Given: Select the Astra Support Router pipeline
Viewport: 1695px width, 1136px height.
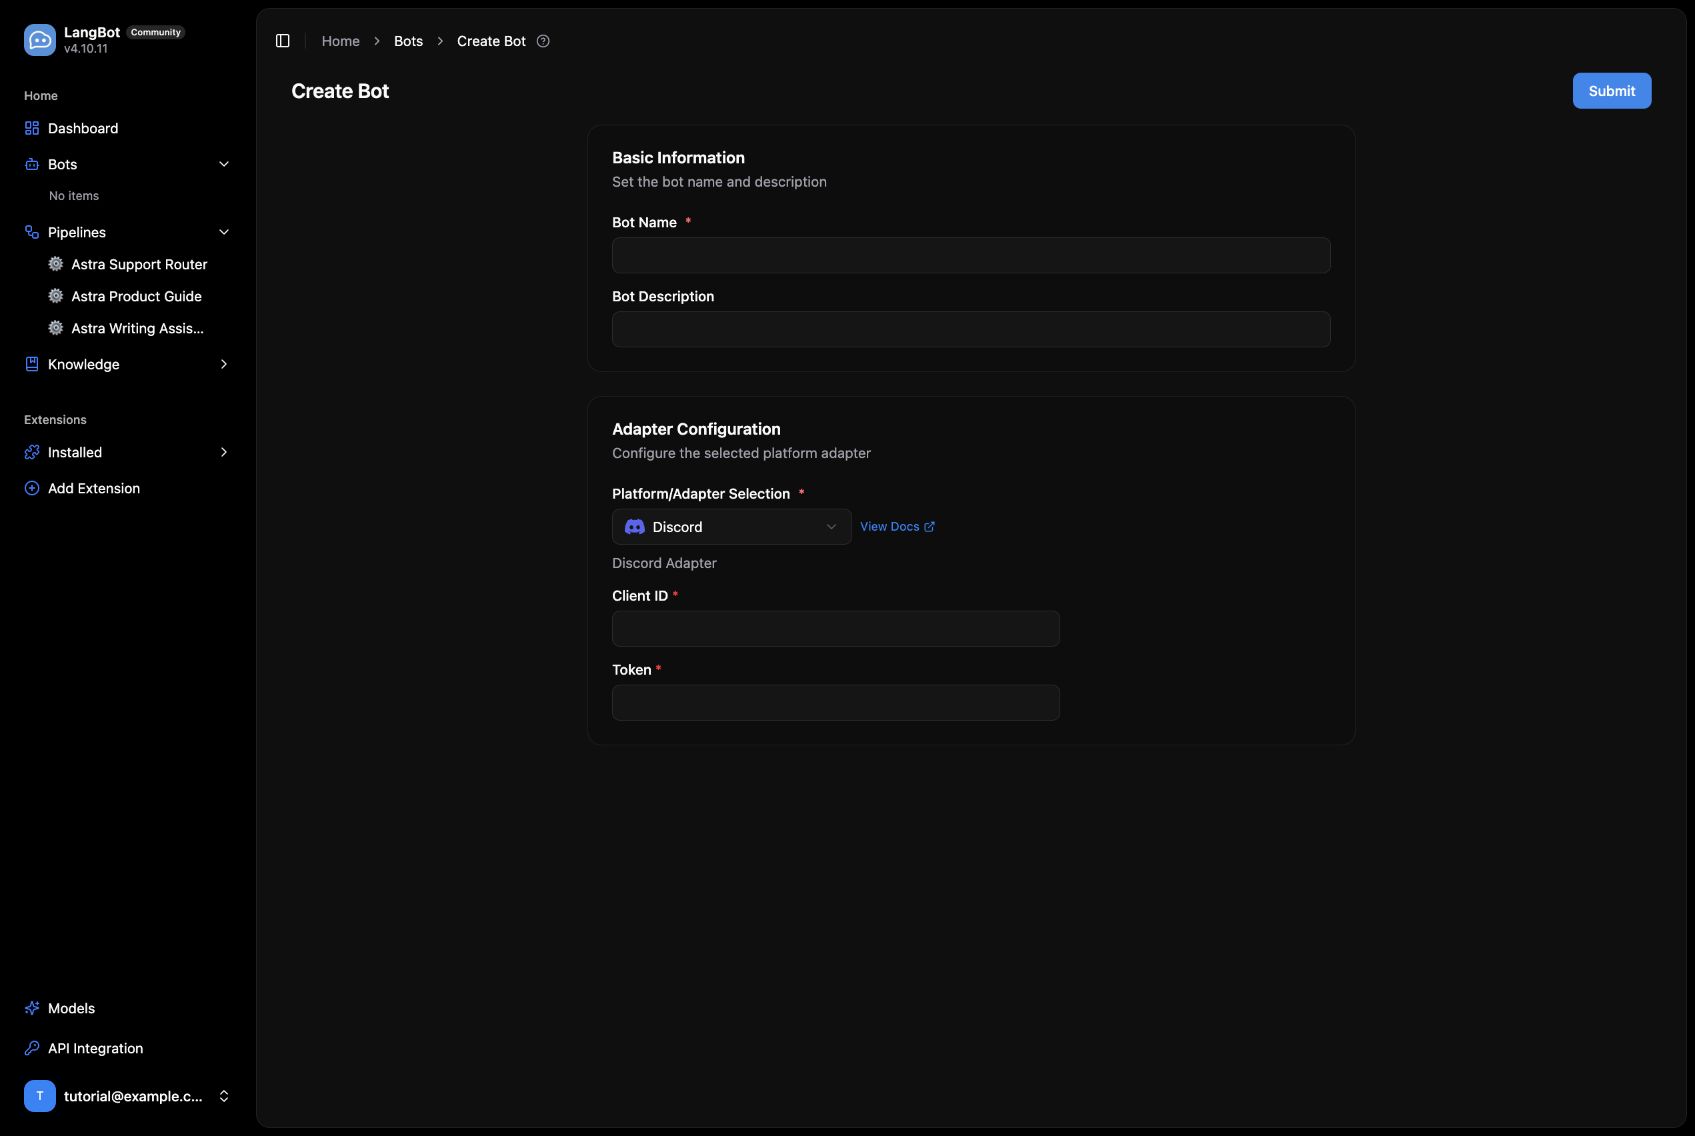Looking at the screenshot, I should pyautogui.click(x=139, y=264).
